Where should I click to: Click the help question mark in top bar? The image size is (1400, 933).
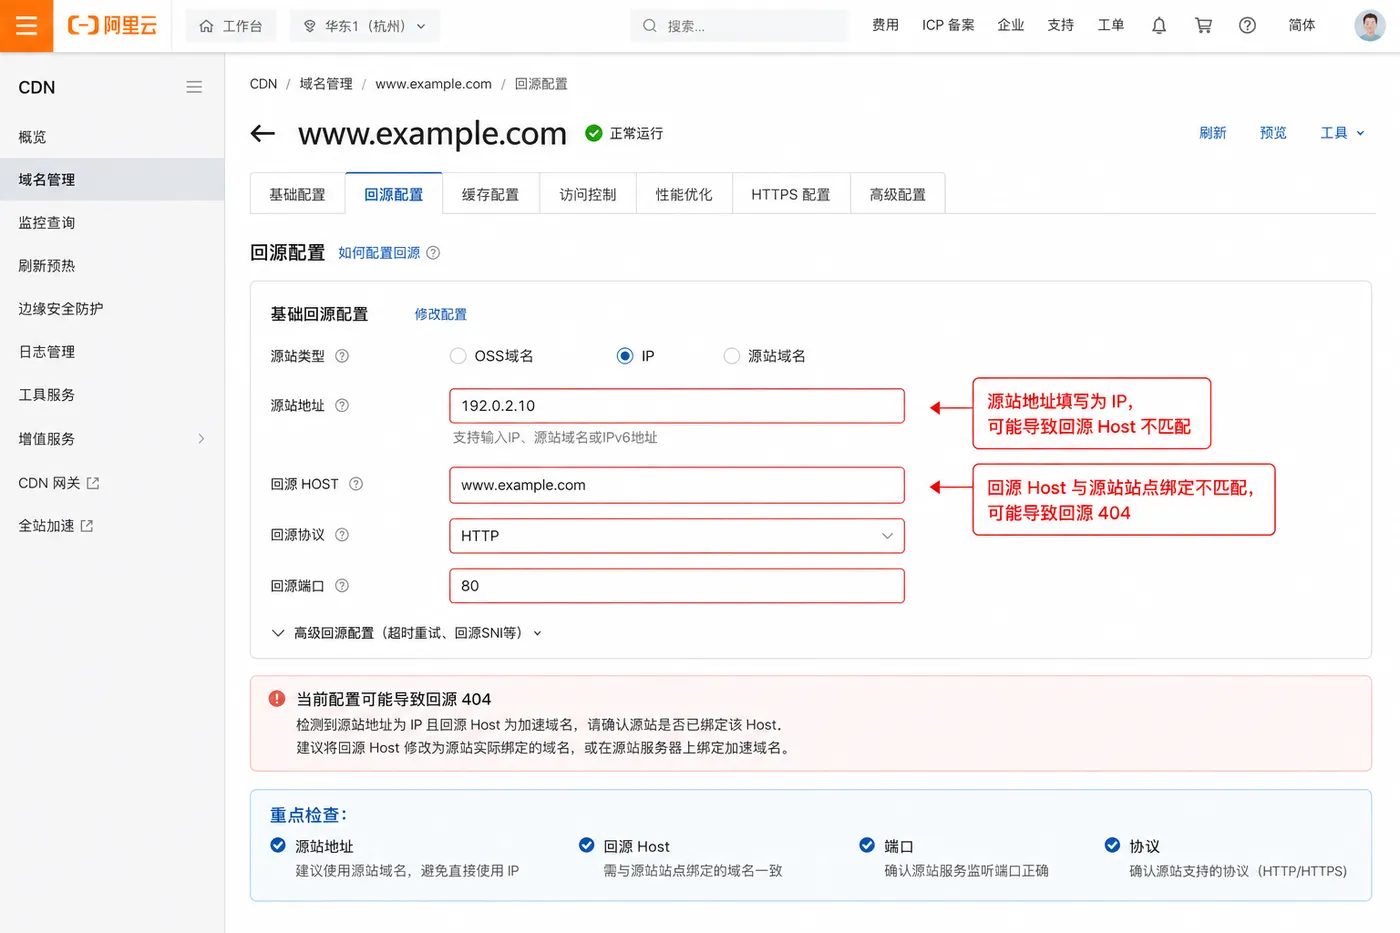click(1247, 26)
